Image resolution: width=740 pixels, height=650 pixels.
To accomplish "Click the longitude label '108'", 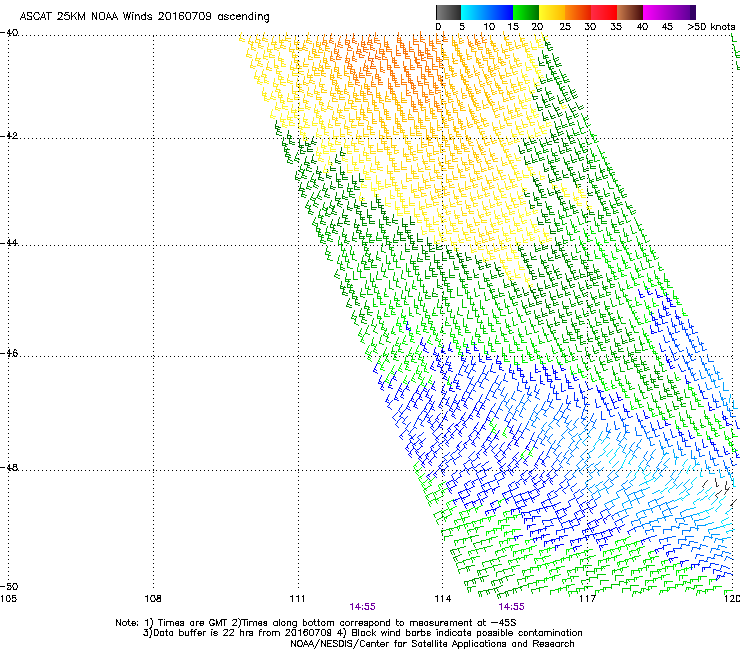I will coord(153,599).
